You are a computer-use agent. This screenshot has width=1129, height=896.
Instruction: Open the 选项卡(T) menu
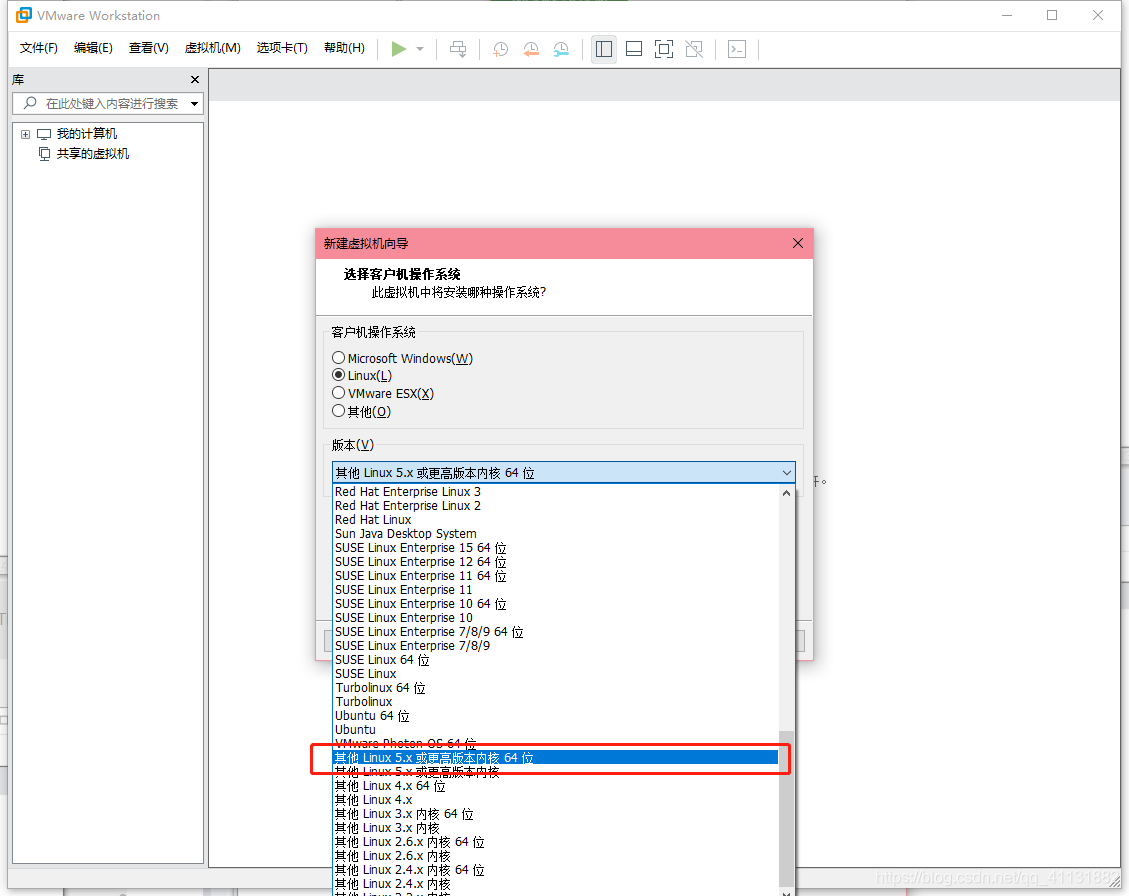(282, 48)
